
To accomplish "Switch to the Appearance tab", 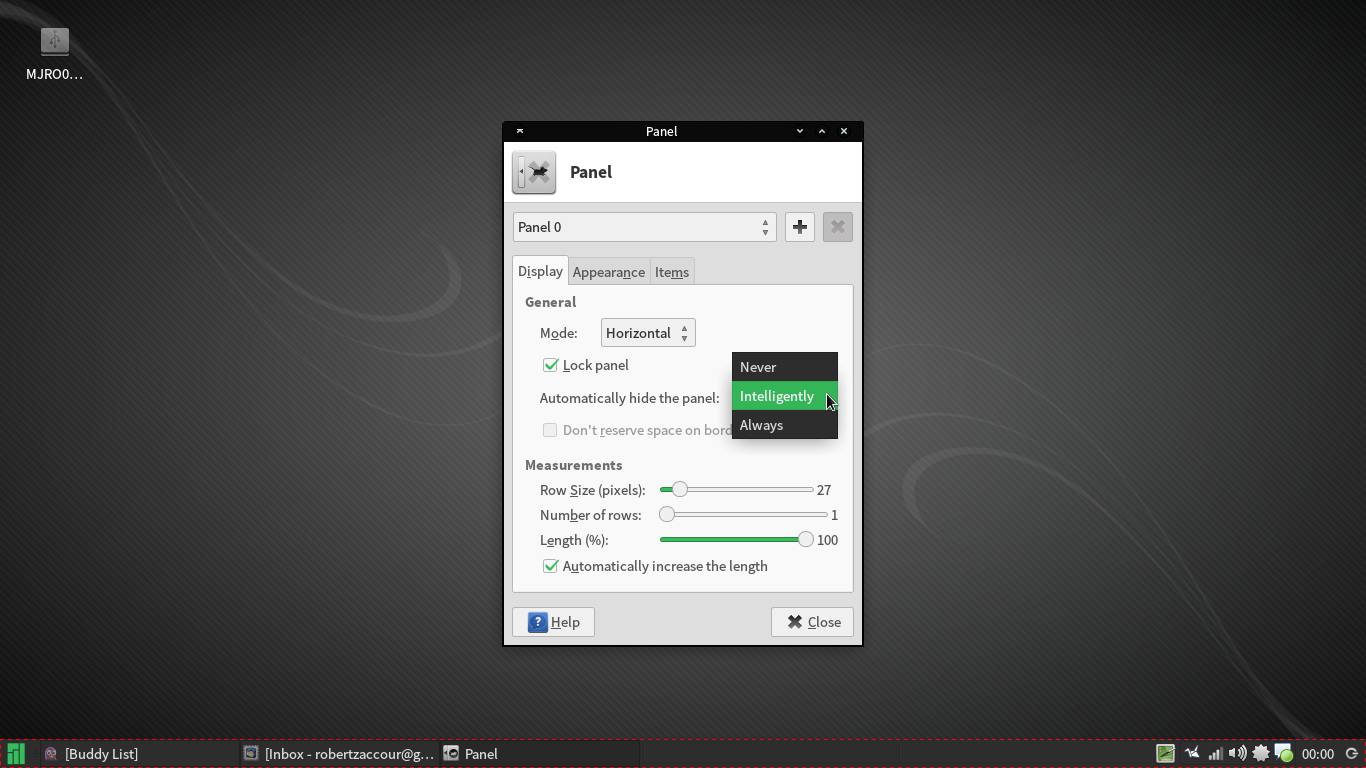I will [x=608, y=272].
